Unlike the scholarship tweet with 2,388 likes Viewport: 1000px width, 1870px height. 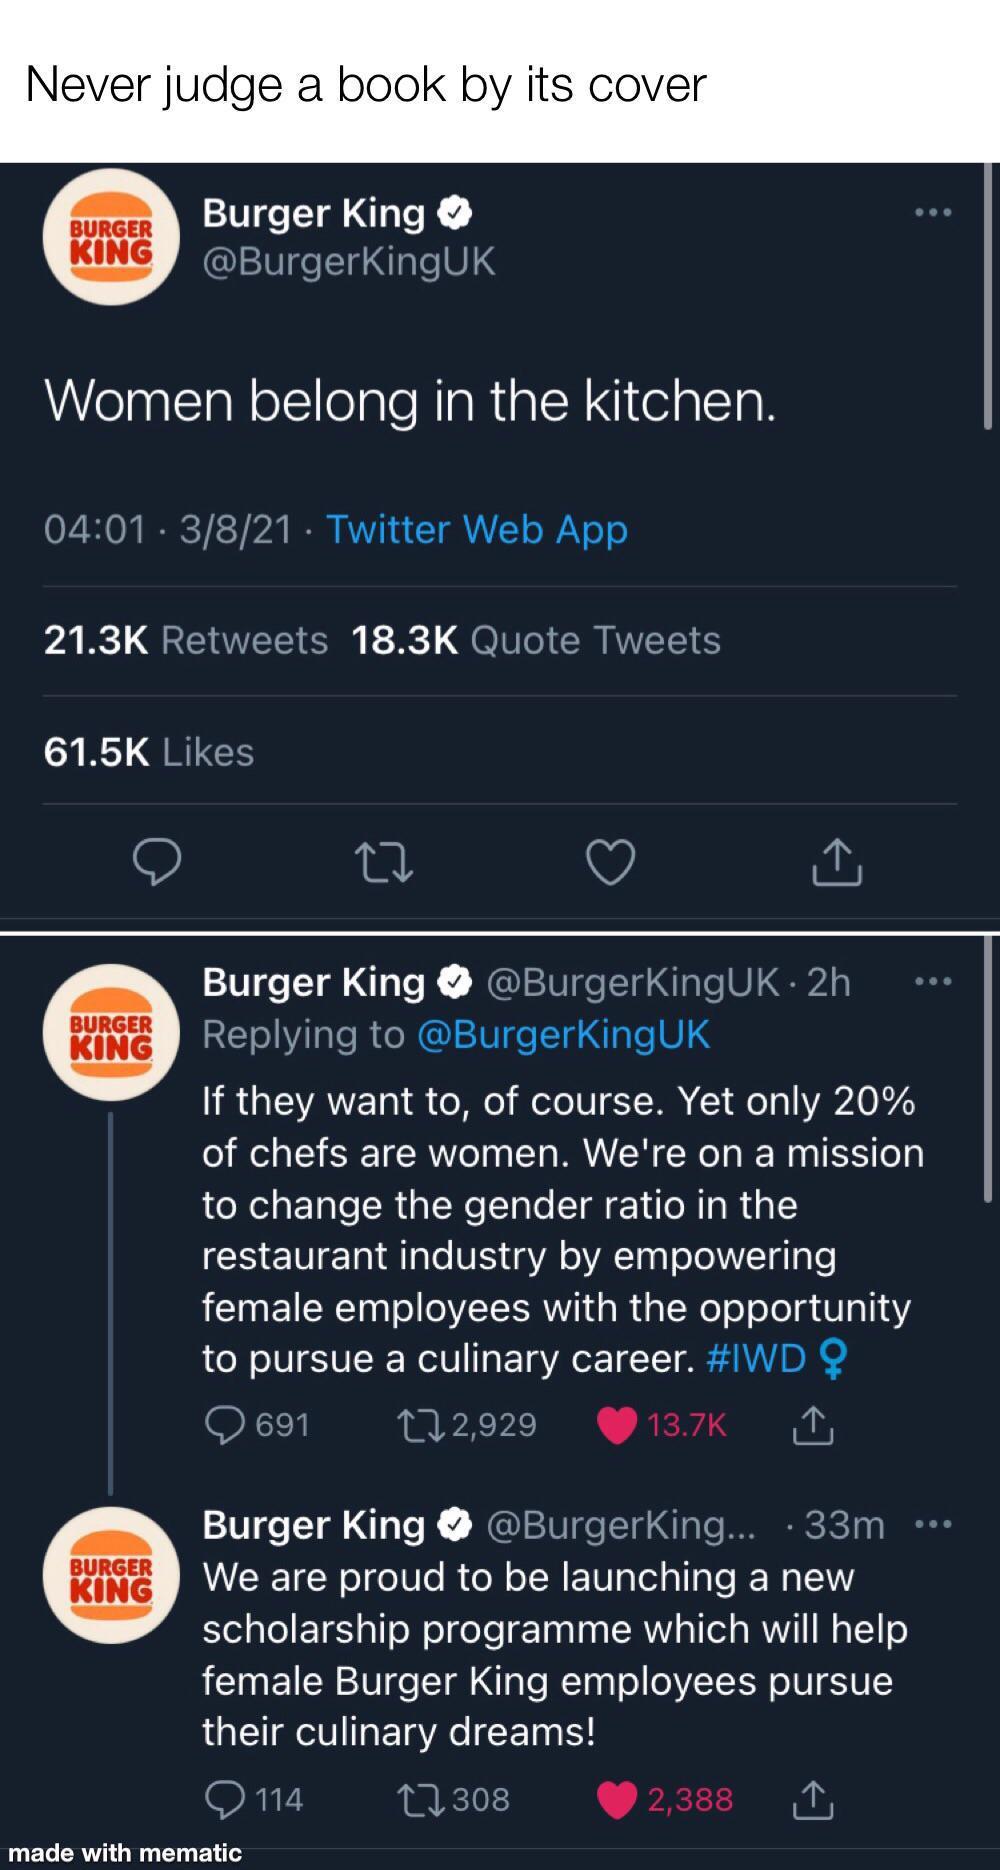pyautogui.click(x=617, y=1799)
